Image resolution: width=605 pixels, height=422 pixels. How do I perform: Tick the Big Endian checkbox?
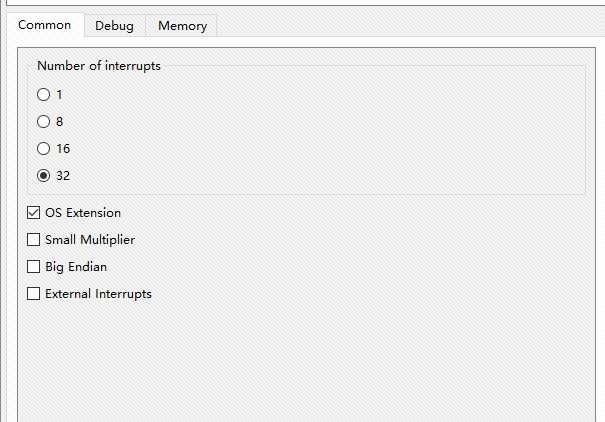click(x=34, y=267)
